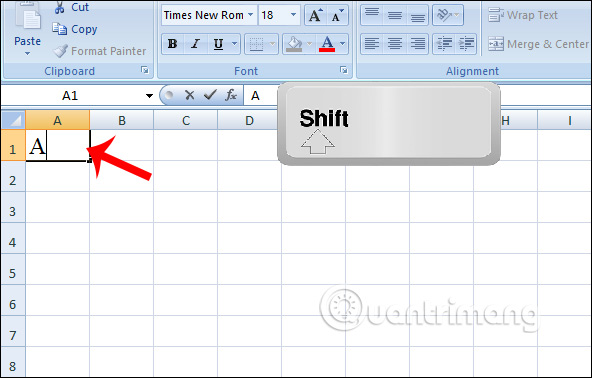Cancel entry with the X icon

tap(190, 96)
